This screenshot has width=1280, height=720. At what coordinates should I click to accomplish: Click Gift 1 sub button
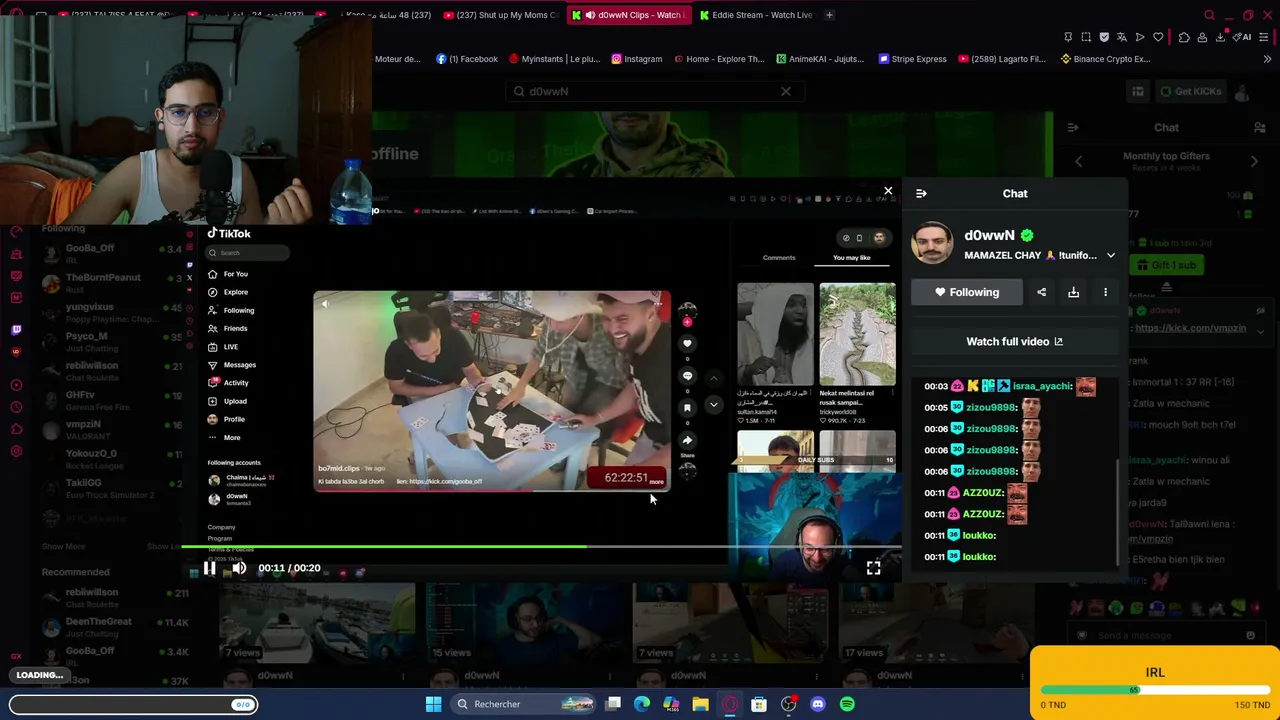[x=1166, y=265]
